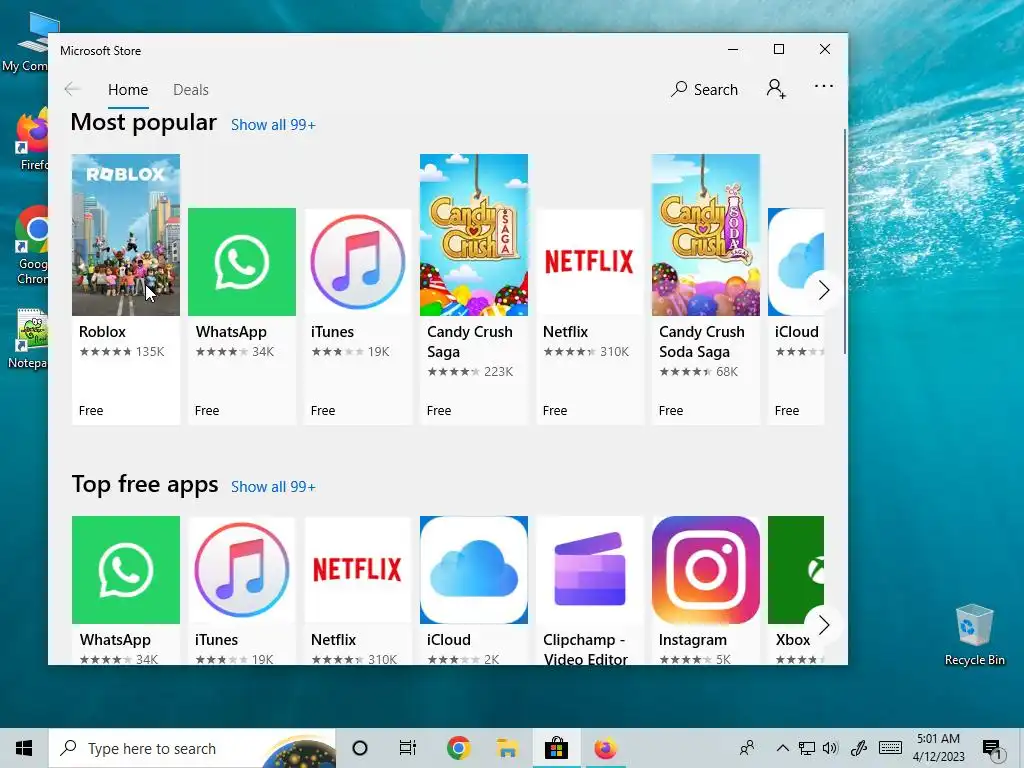
Task: Open Candy Crush Saga tile image
Action: point(473,235)
